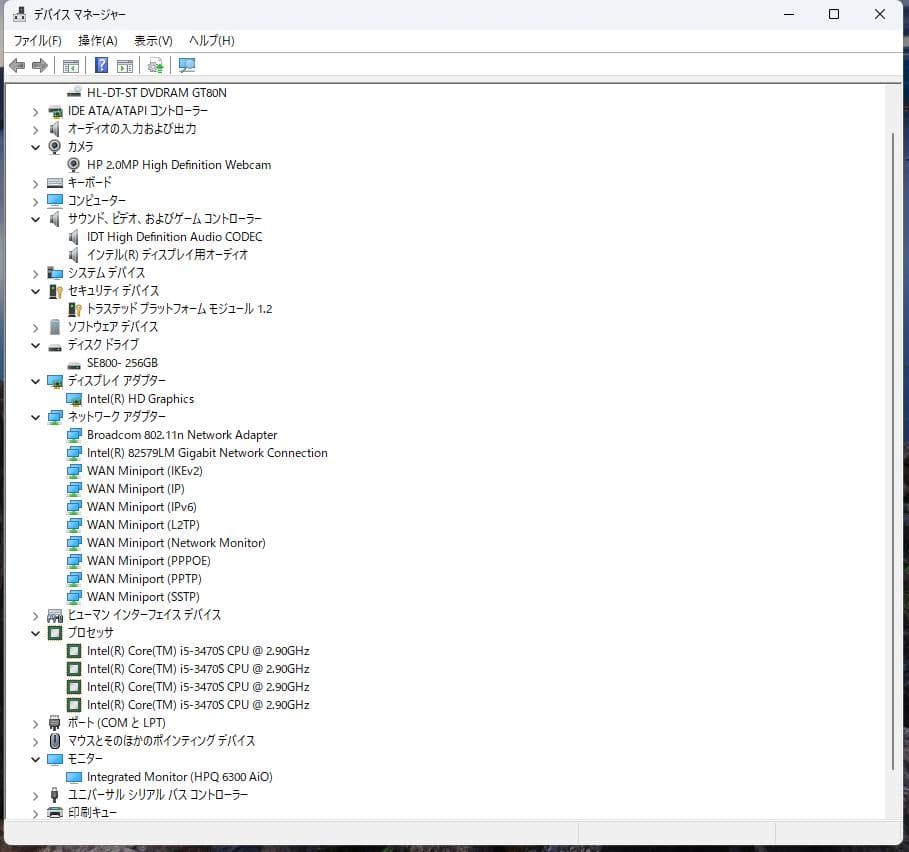Select the SE800- 256GB disk drive
Screen dimensions: 909x852
(x=122, y=363)
